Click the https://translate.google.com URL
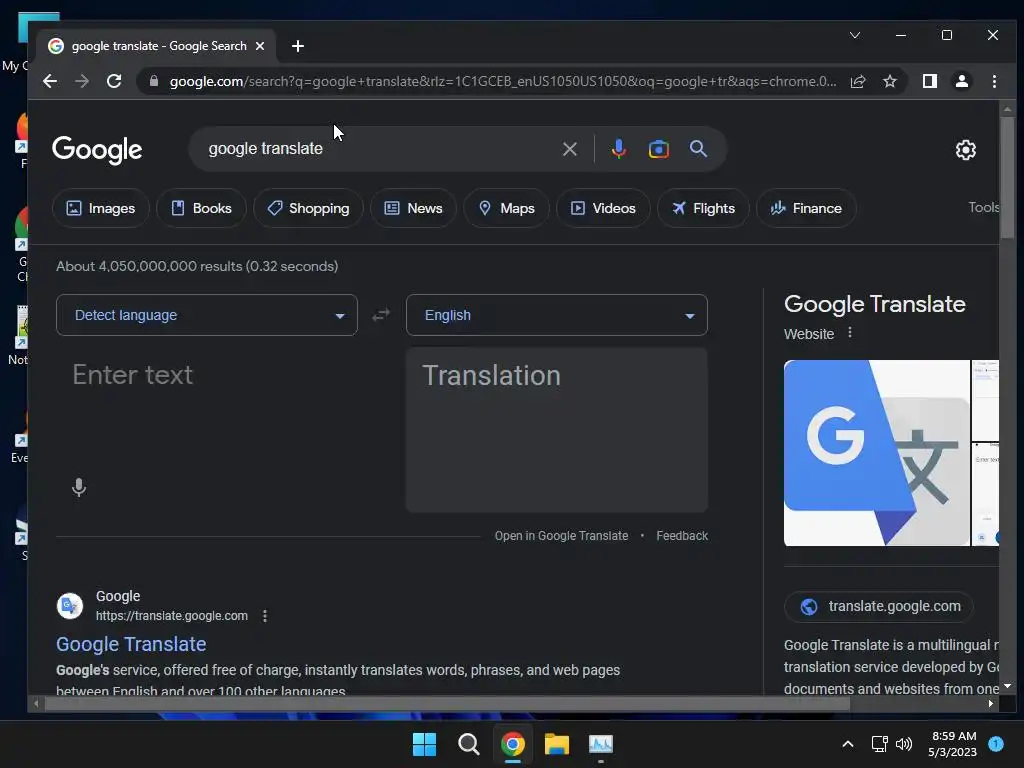Screen dimensions: 1024x768 tap(172, 616)
